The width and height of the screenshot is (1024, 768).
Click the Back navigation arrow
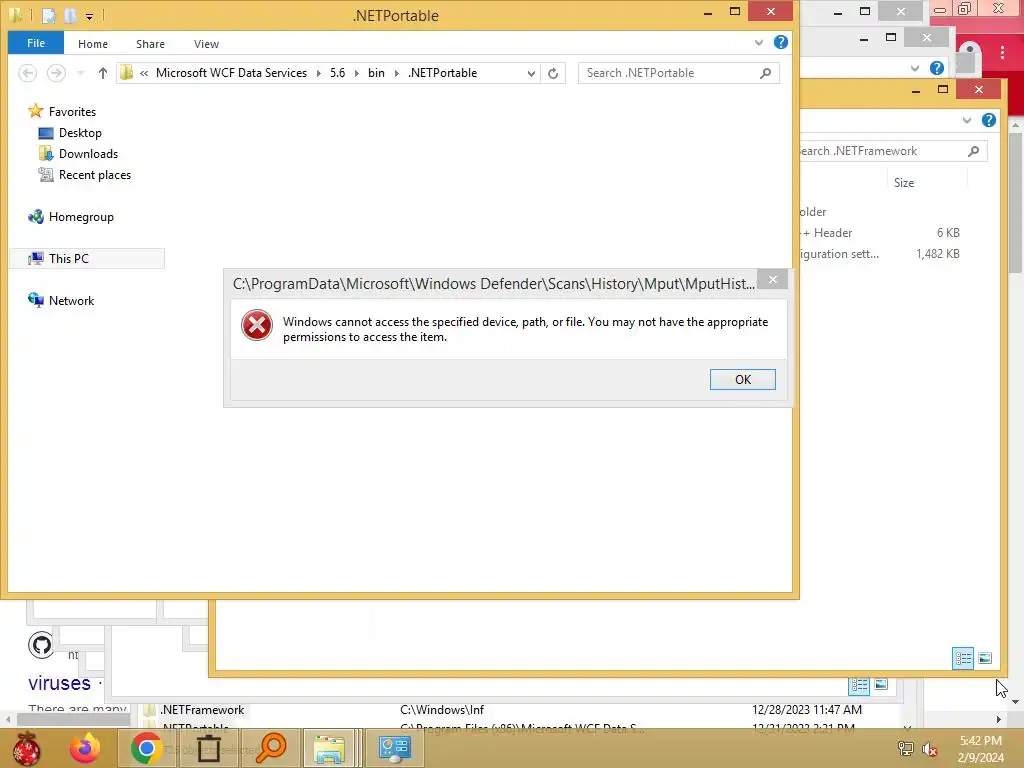click(x=27, y=73)
